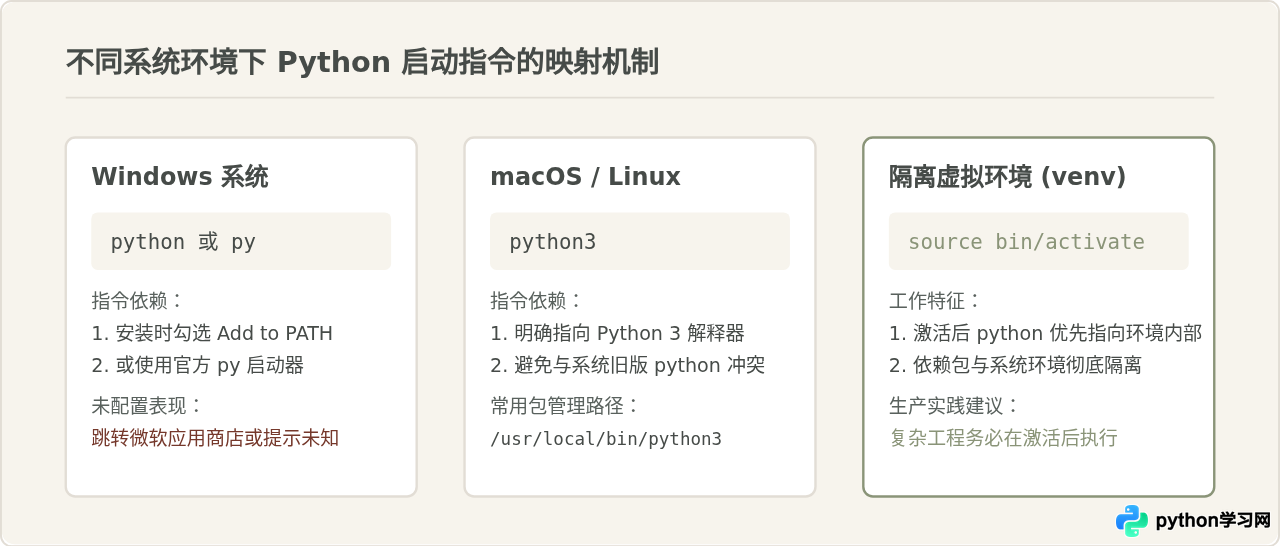The width and height of the screenshot is (1280, 547).
Task: Click "指令依赖：" in the macOS / Linux card
Action: click(537, 301)
